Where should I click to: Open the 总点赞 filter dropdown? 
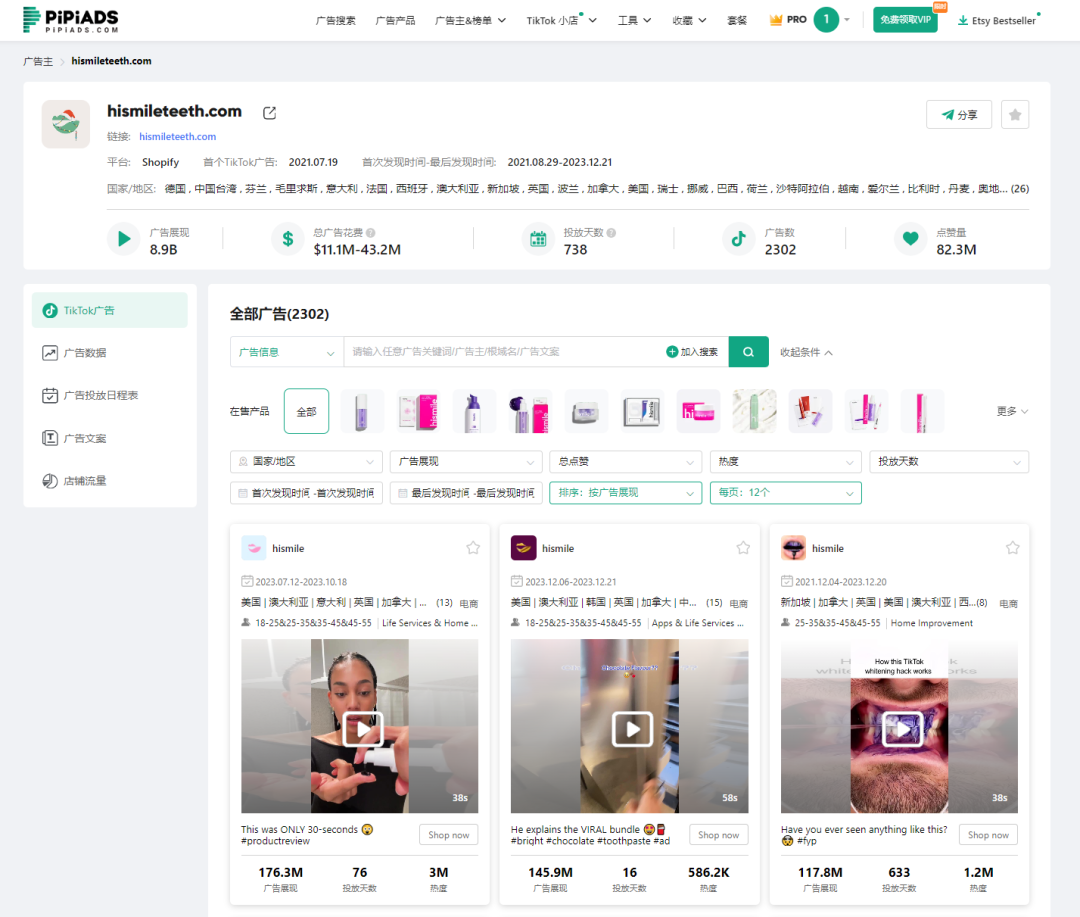(x=625, y=462)
